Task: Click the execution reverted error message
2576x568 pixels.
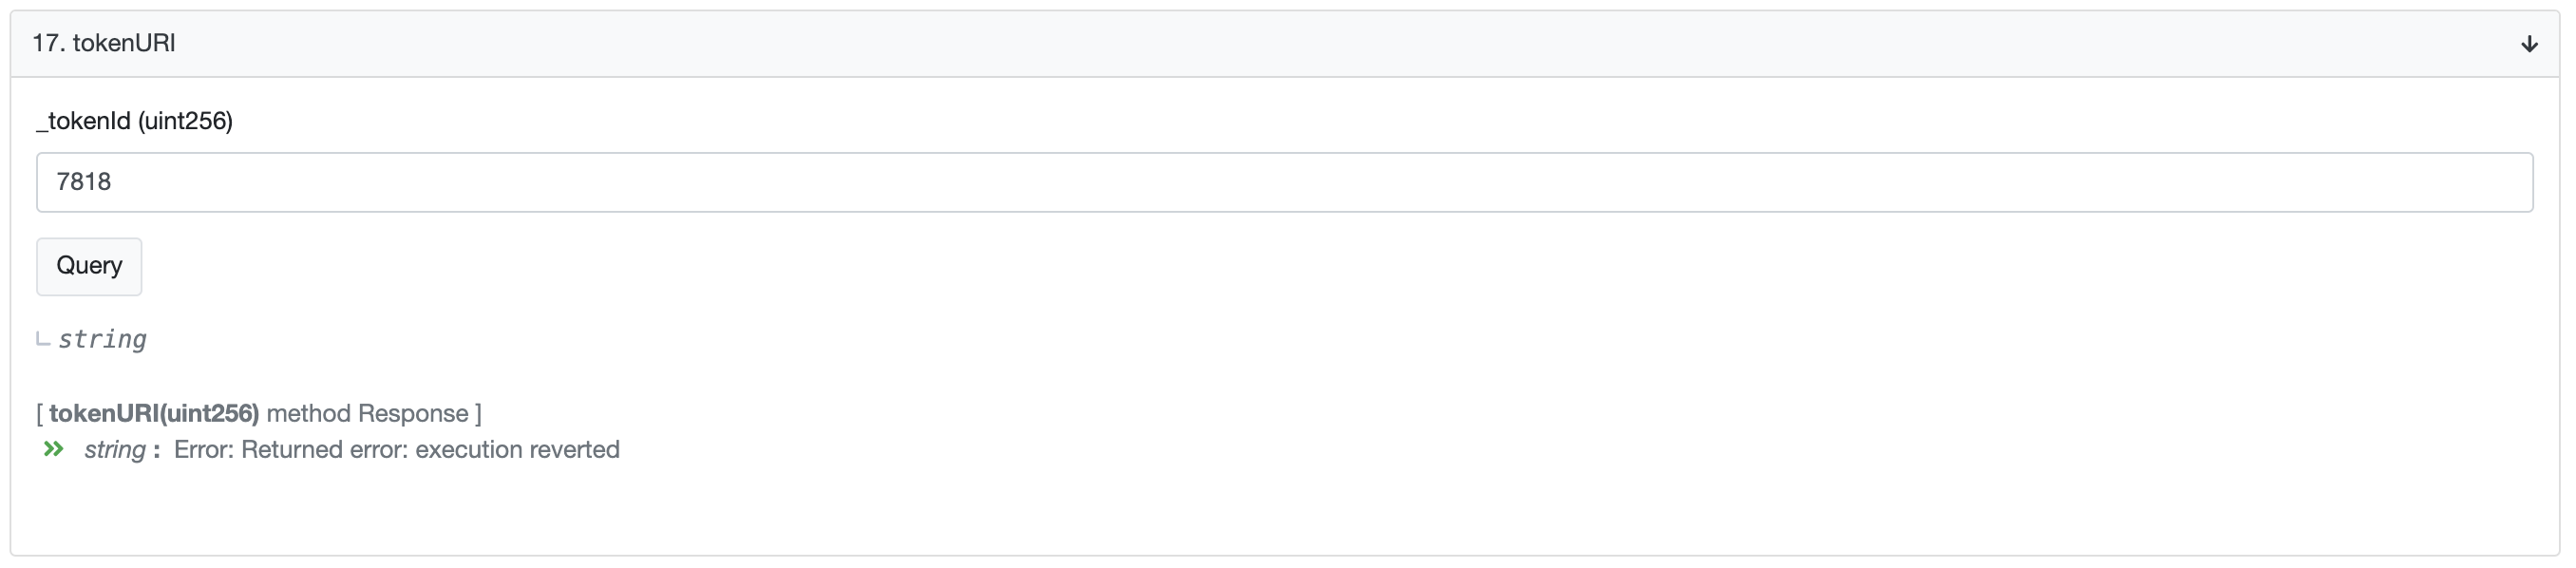Action: tap(400, 449)
